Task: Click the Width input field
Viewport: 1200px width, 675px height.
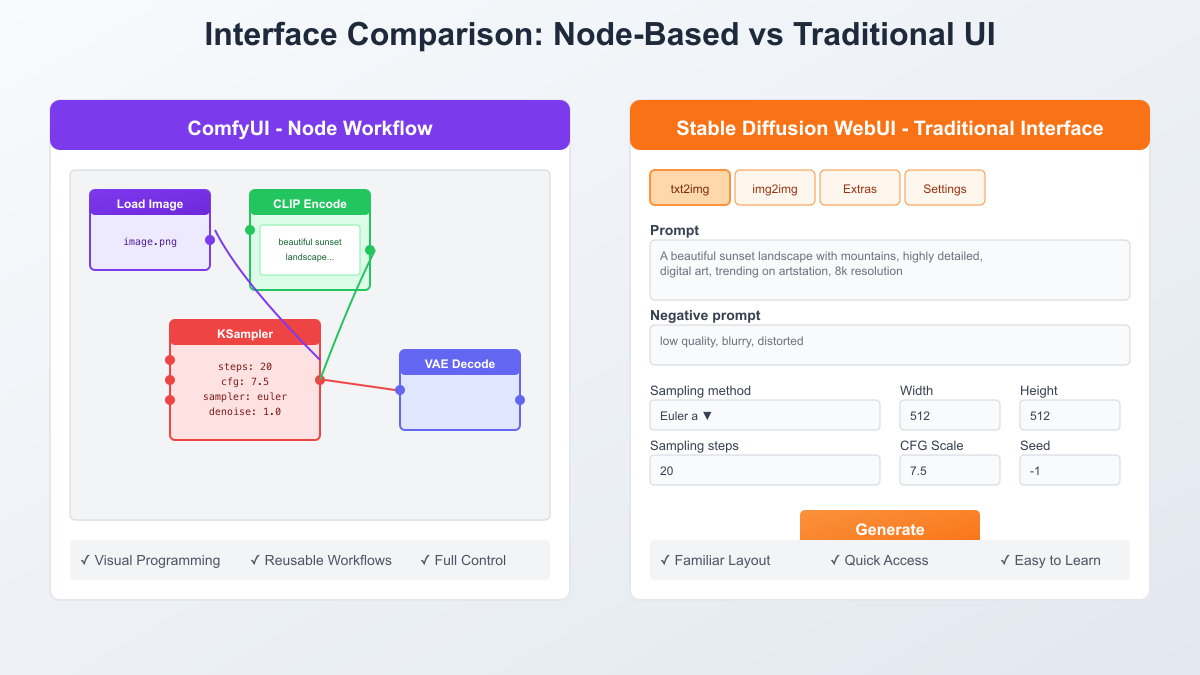Action: pyautogui.click(x=950, y=415)
